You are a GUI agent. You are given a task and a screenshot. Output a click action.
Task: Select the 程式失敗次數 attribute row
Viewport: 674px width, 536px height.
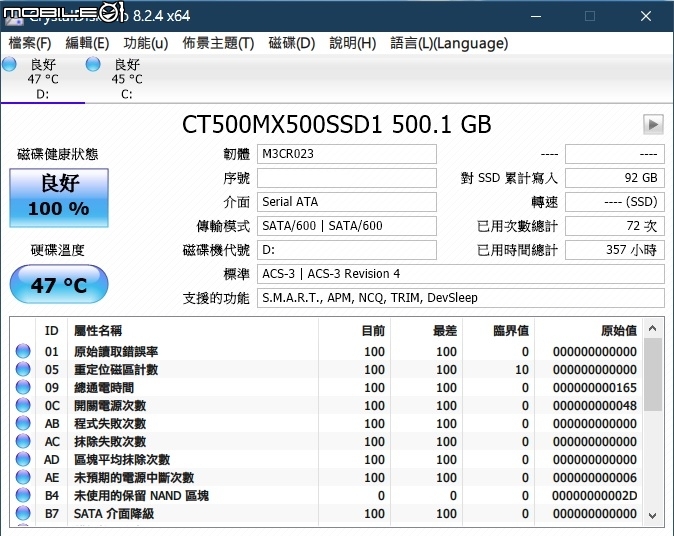tap(327, 423)
